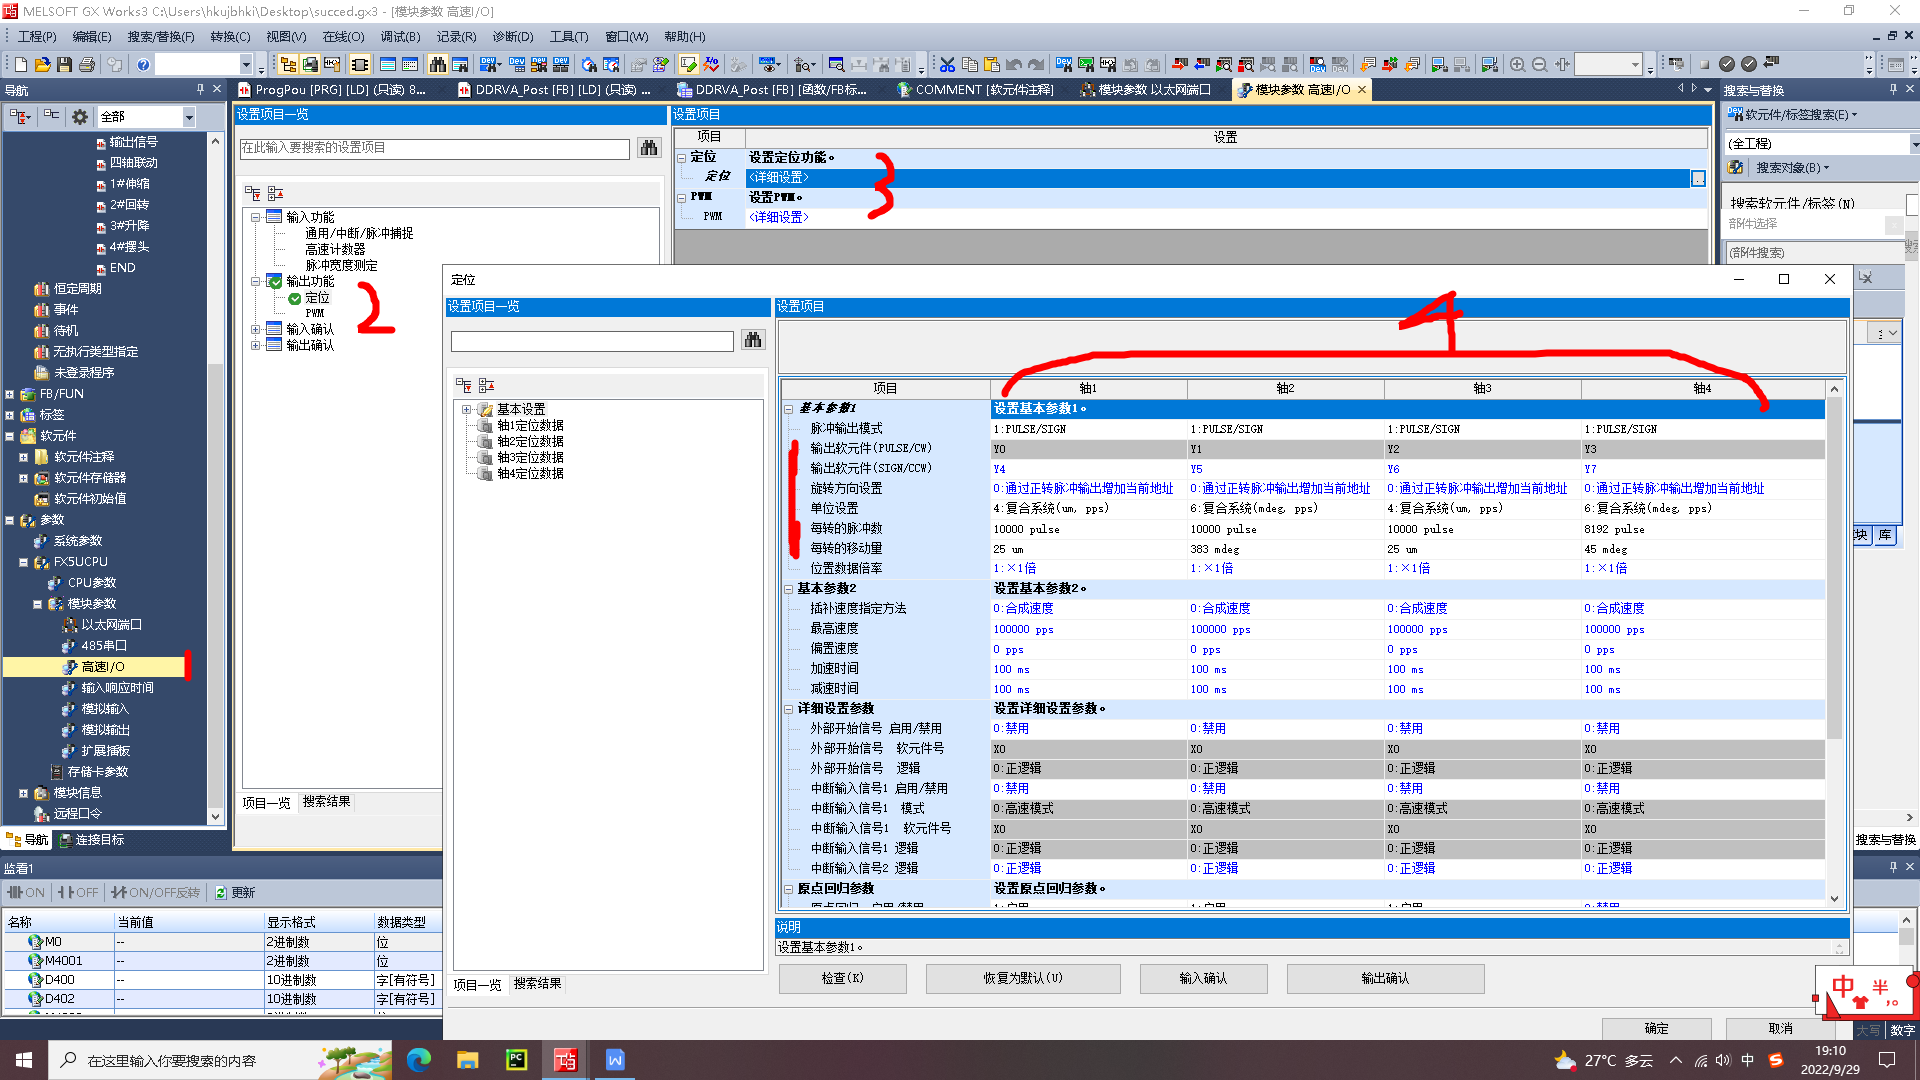Open the 诊断(D) menu

(x=513, y=37)
